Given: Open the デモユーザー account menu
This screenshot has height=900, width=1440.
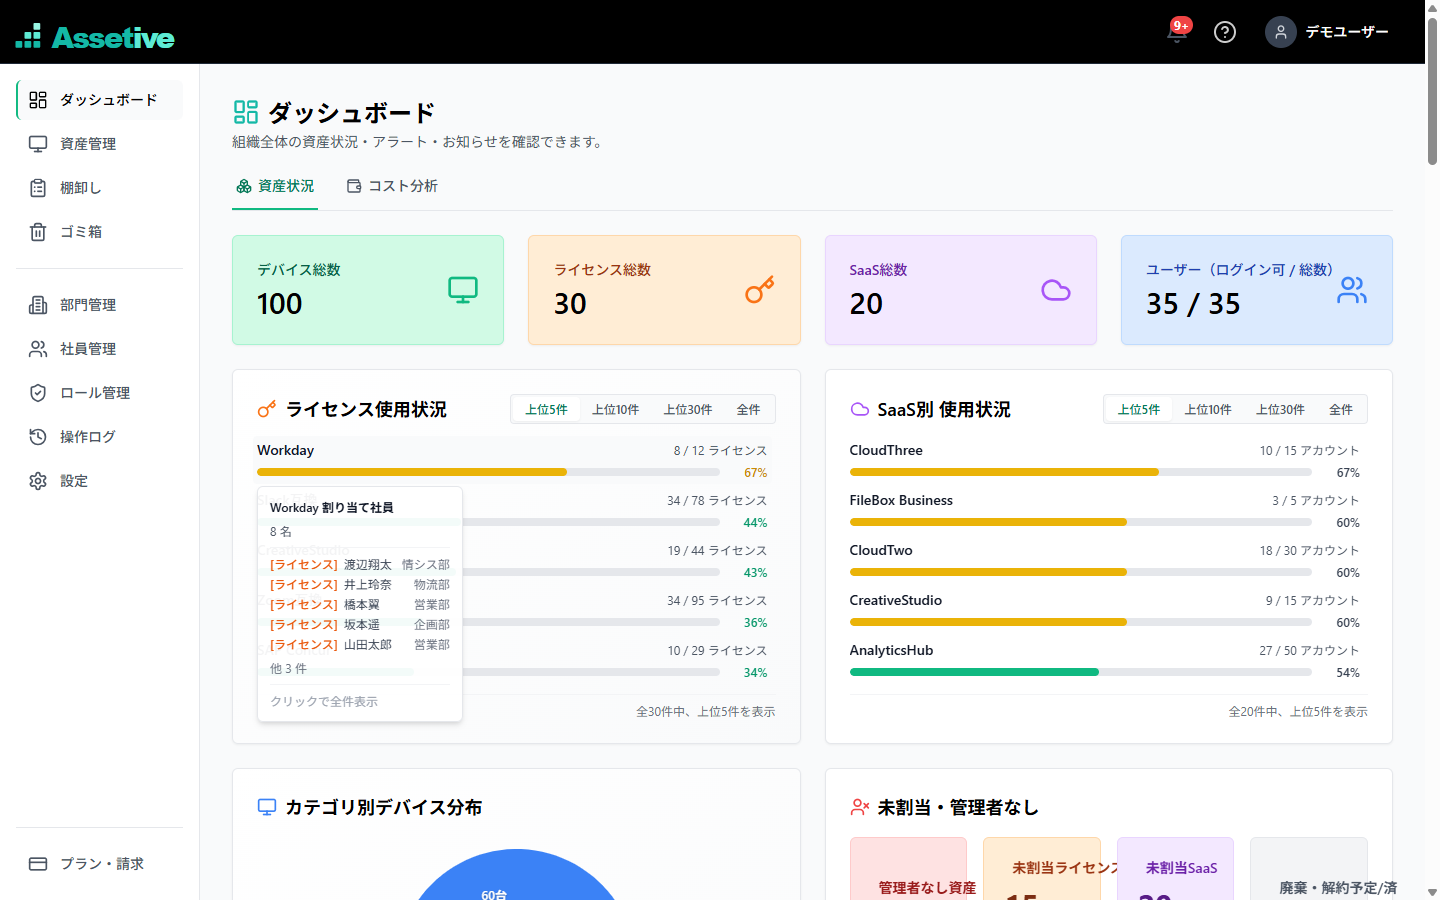Looking at the screenshot, I should click(1327, 32).
